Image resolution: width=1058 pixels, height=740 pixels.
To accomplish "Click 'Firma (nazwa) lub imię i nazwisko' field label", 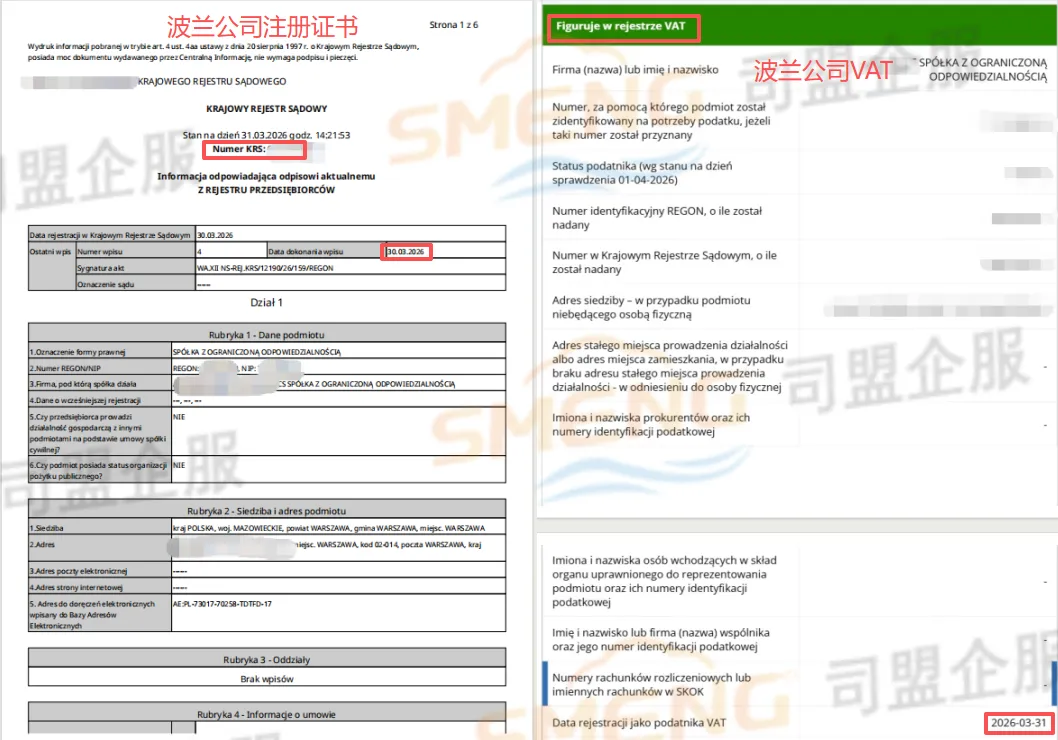I will tap(635, 69).
